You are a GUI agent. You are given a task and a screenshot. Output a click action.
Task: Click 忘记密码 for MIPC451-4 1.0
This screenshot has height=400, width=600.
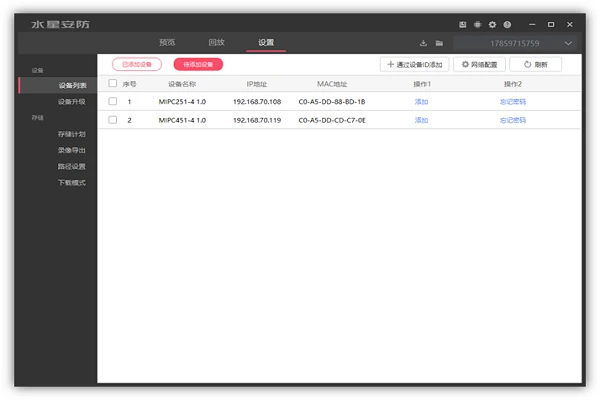(513, 120)
